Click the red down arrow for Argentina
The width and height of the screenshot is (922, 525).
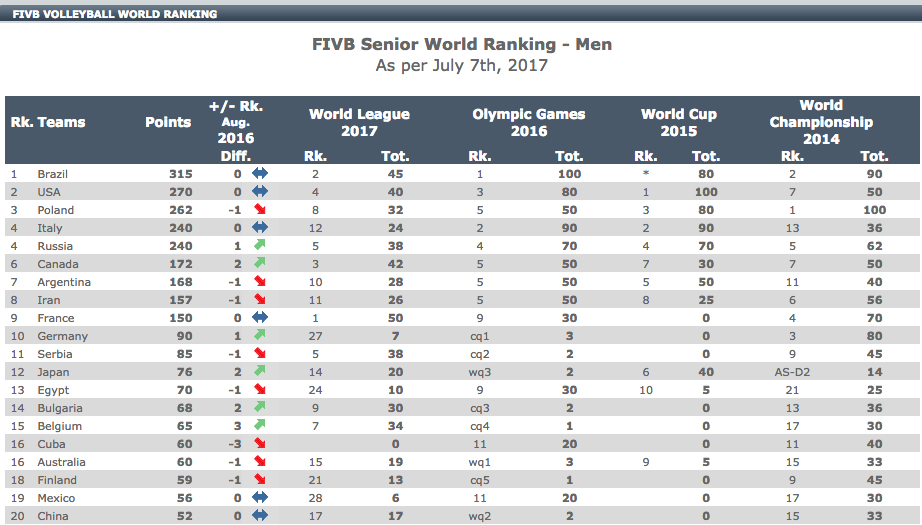click(x=260, y=282)
